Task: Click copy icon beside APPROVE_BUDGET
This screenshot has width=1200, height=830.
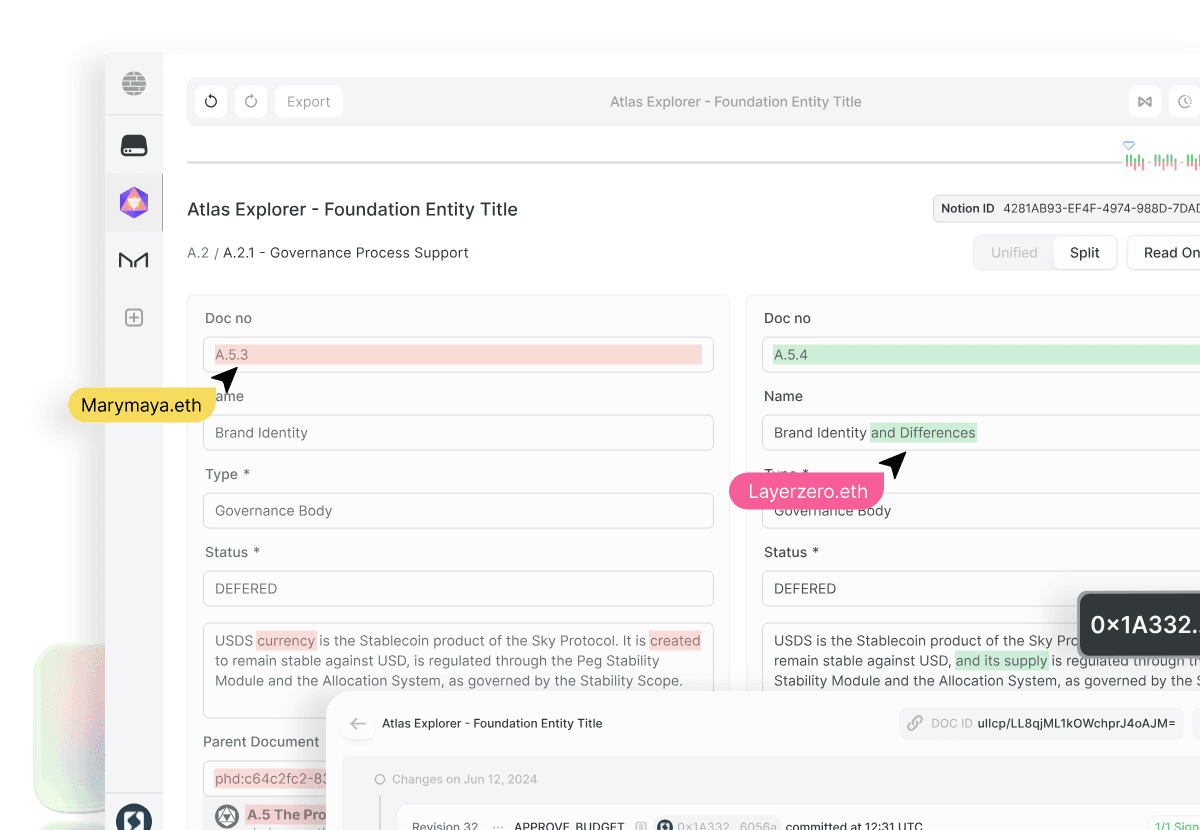Action: [x=641, y=826]
